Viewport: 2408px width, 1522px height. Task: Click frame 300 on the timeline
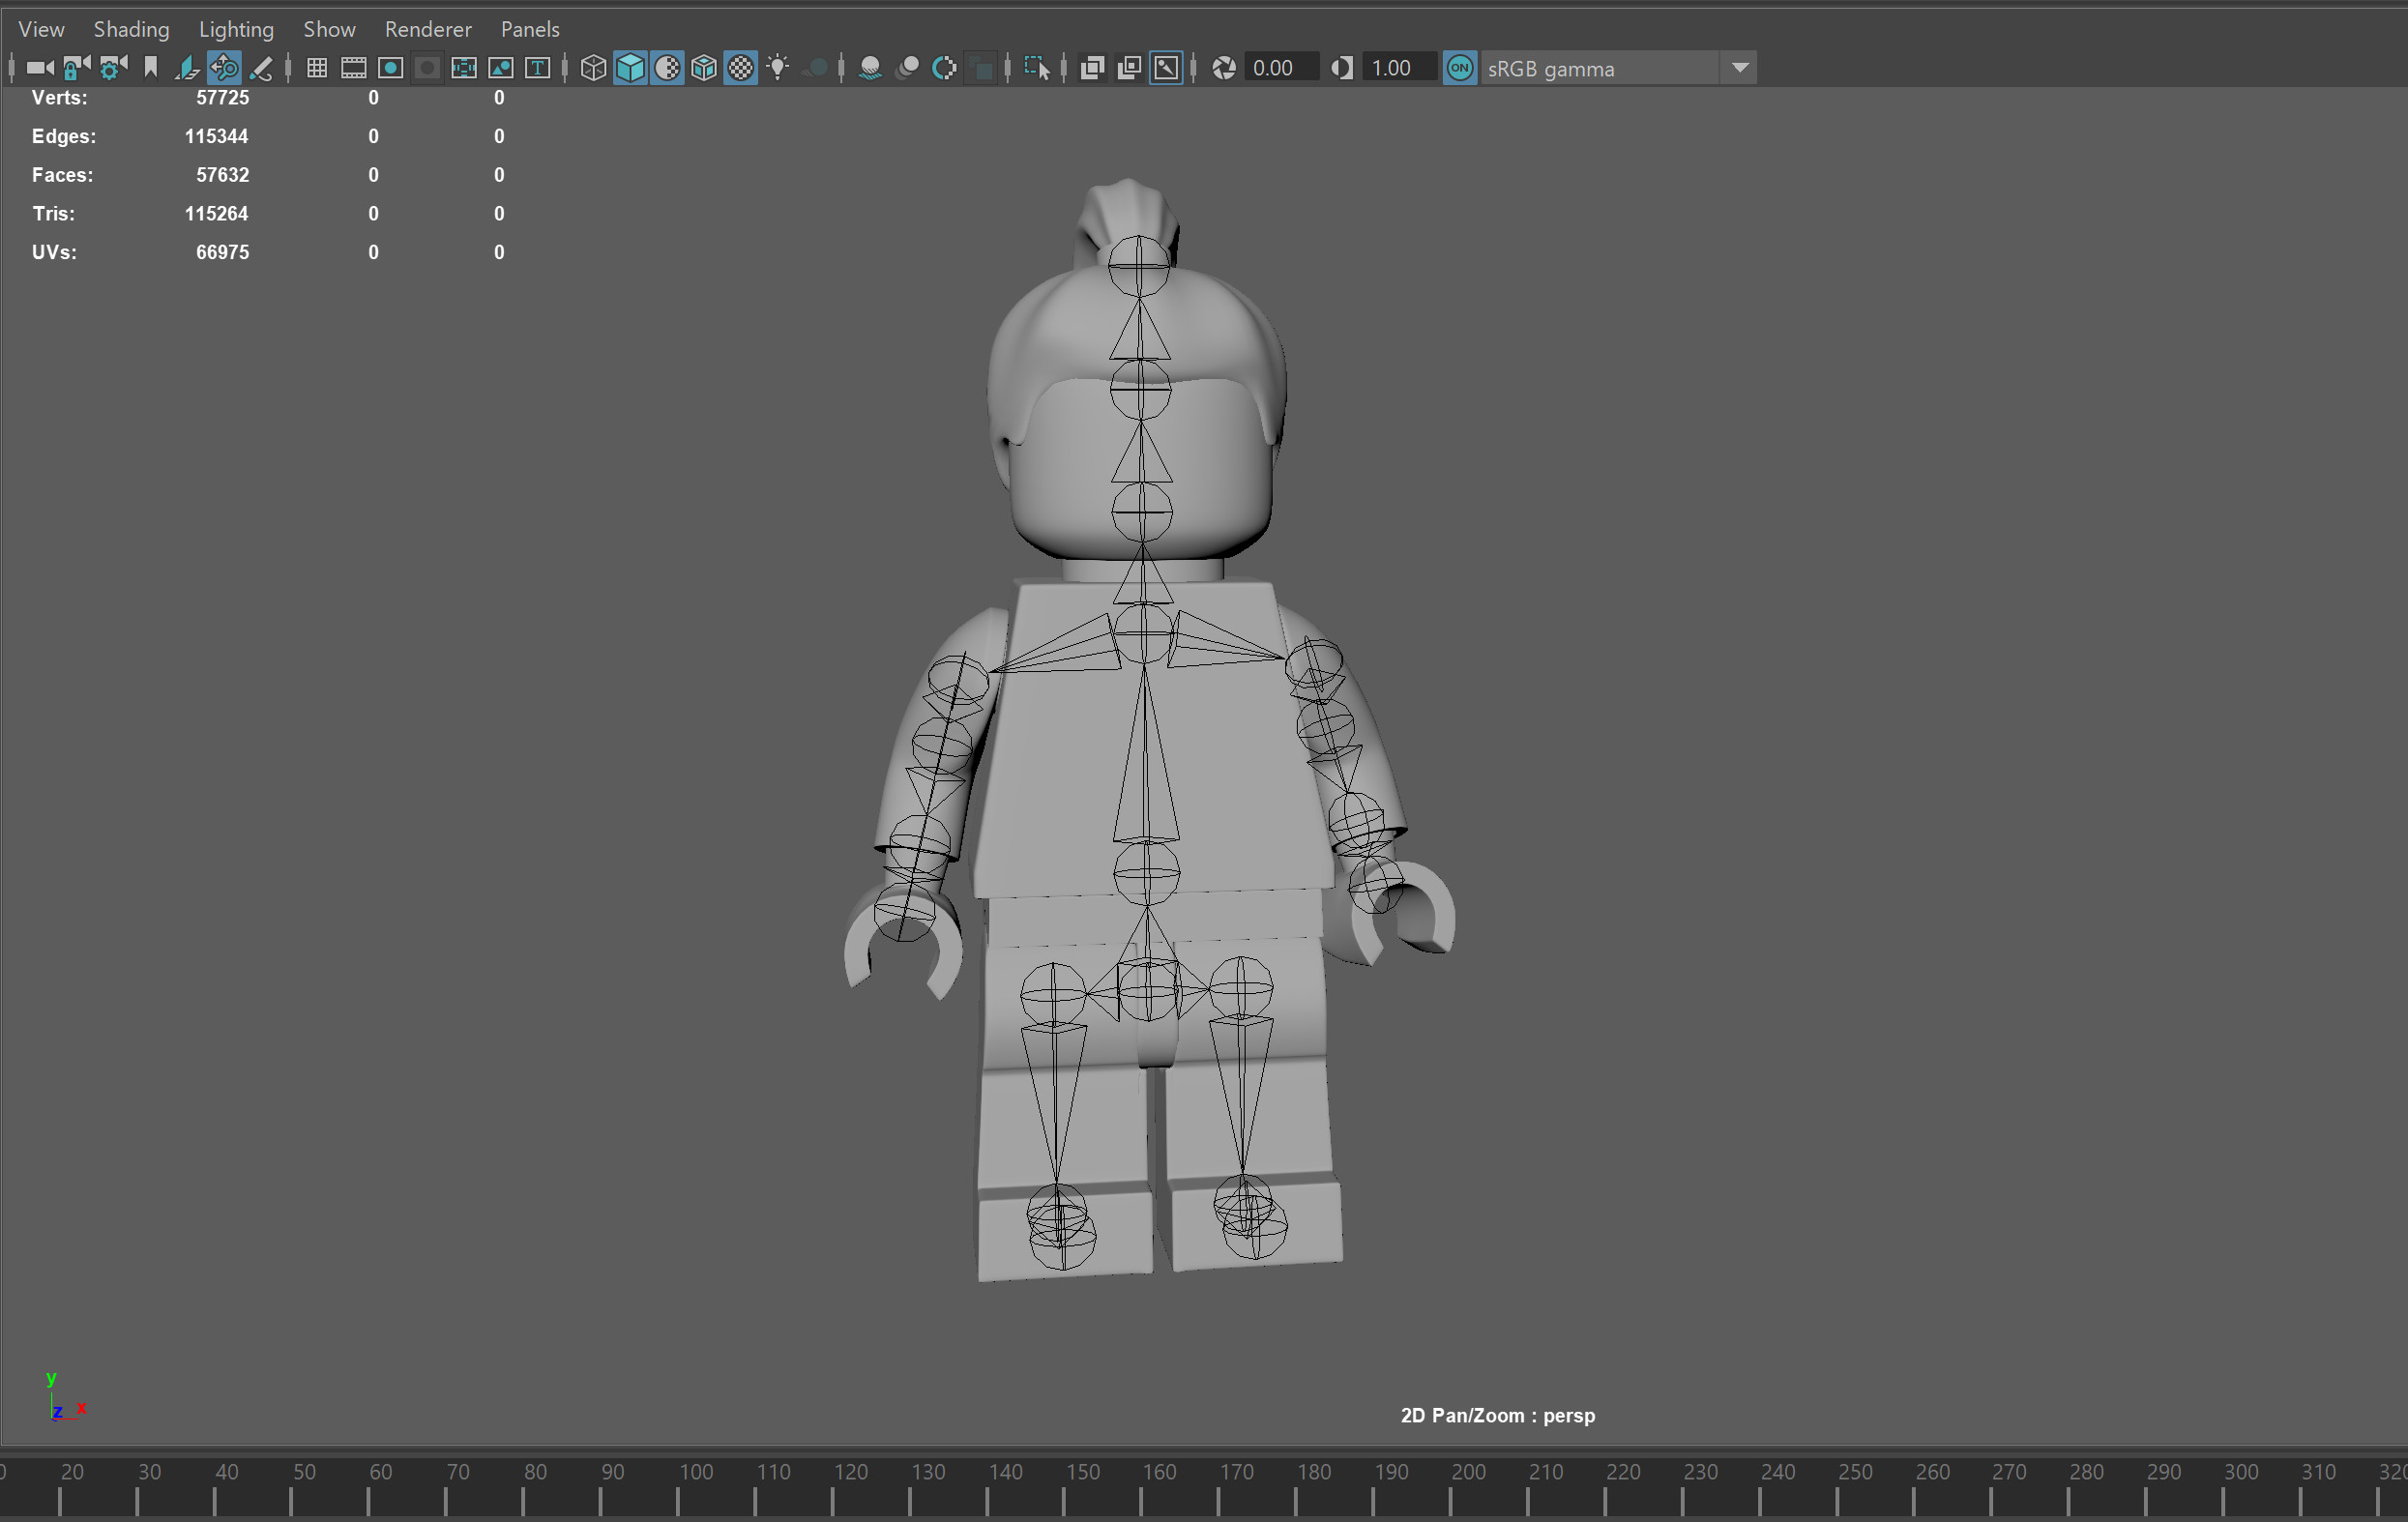(x=2241, y=1472)
